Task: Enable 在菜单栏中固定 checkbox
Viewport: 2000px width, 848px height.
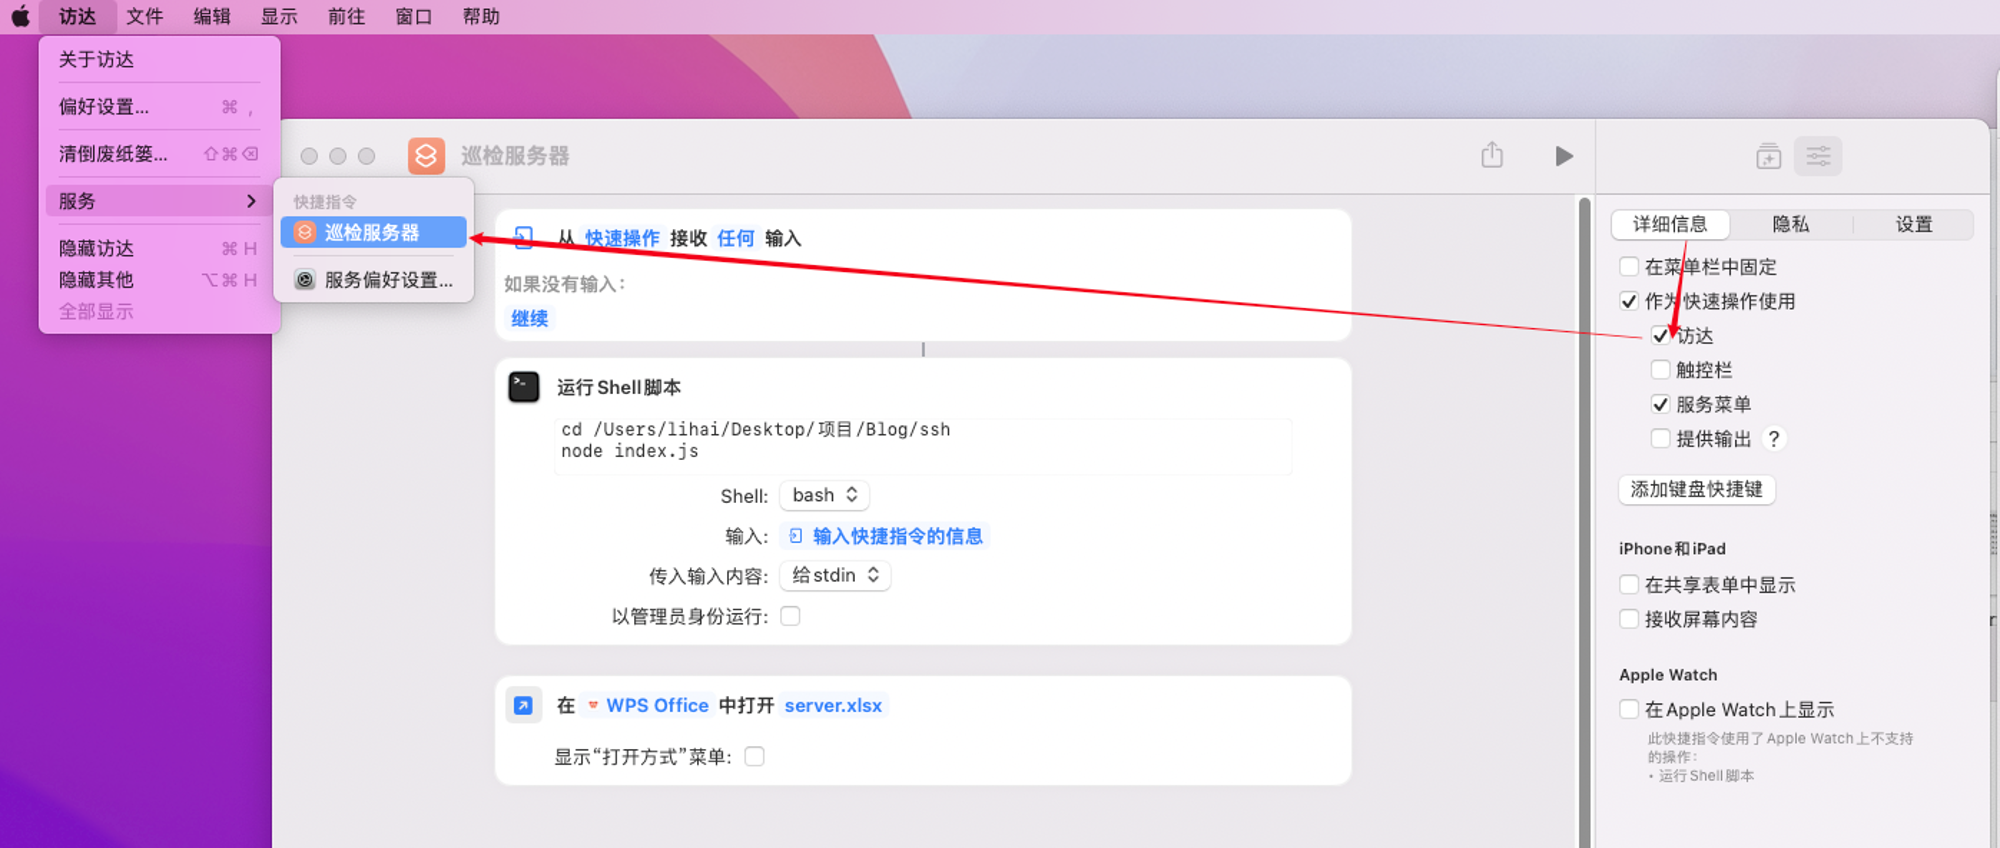Action: click(1629, 266)
